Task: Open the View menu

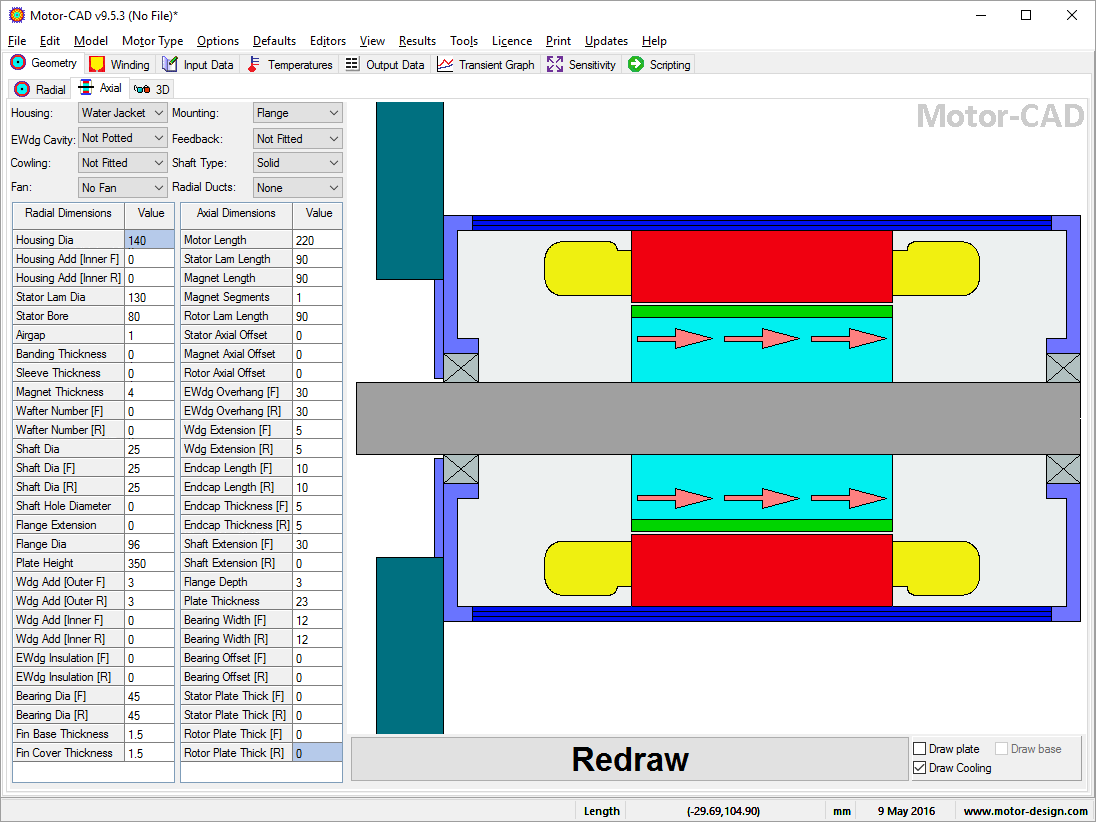Action: (373, 41)
